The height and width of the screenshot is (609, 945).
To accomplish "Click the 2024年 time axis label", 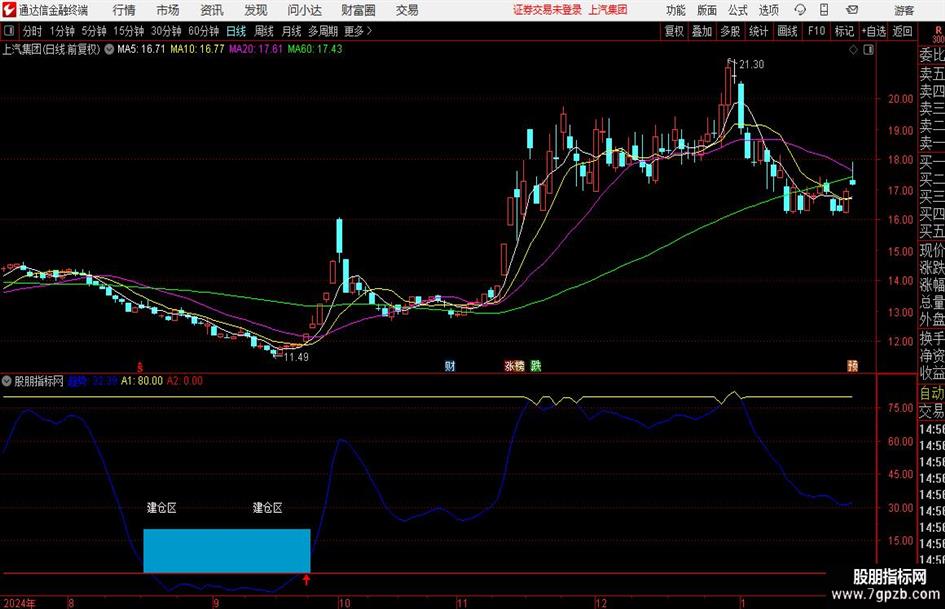I will tap(19, 602).
